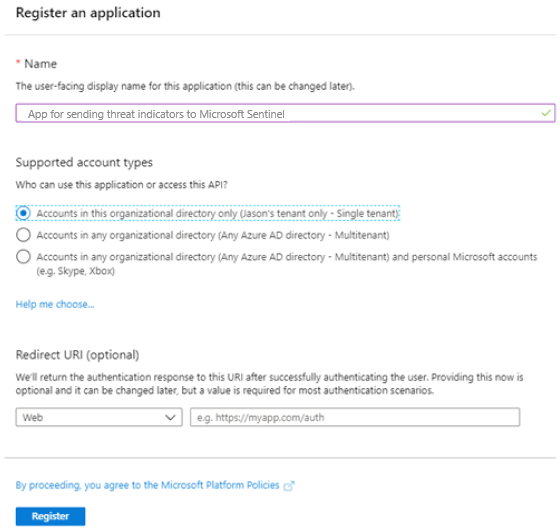Viewport: 560px width, 532px height.
Task: Click the Register an application heading
Action: 88,13
